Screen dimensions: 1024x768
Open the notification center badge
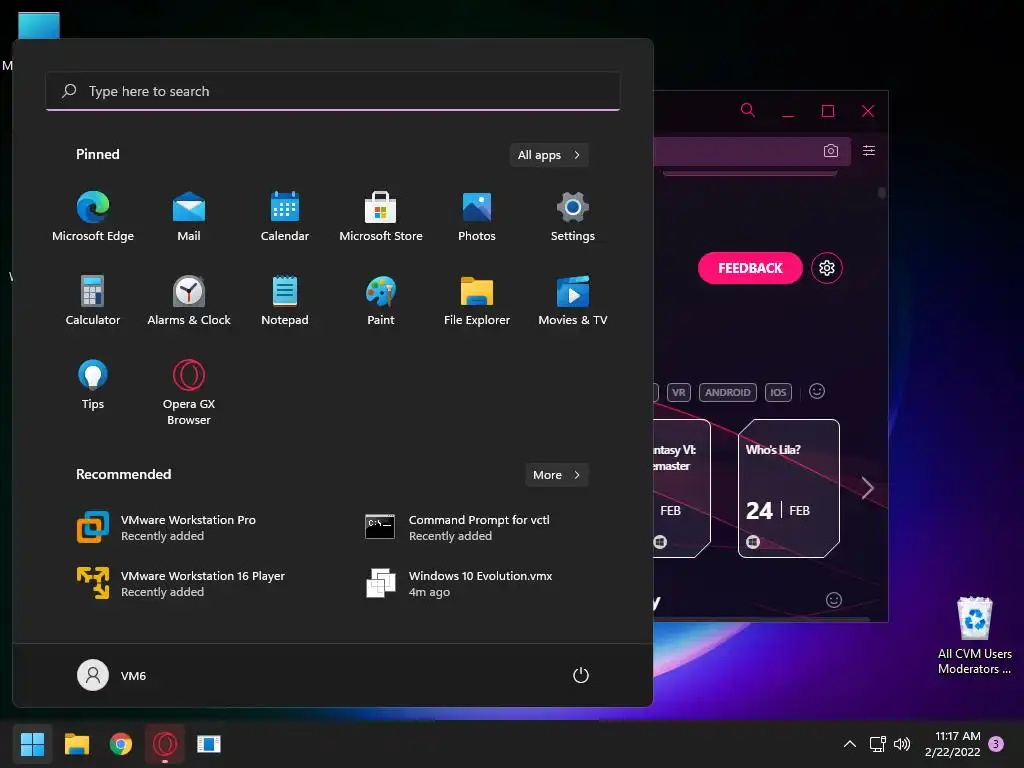coord(996,744)
